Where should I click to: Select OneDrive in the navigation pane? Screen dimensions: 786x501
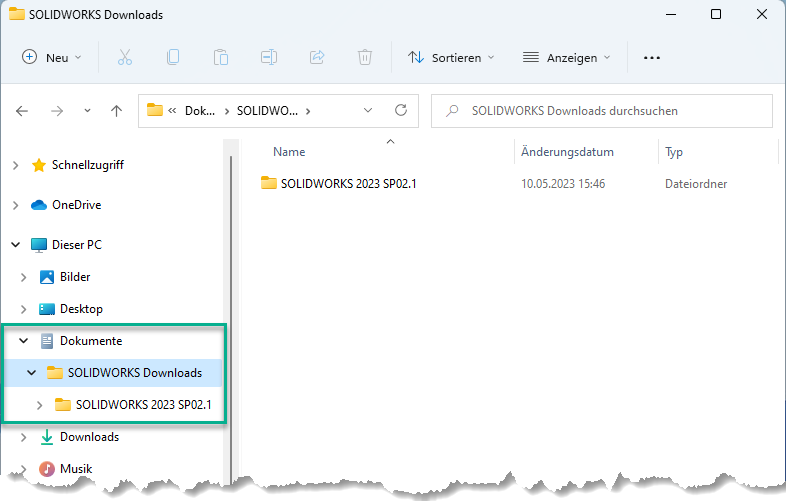point(76,205)
